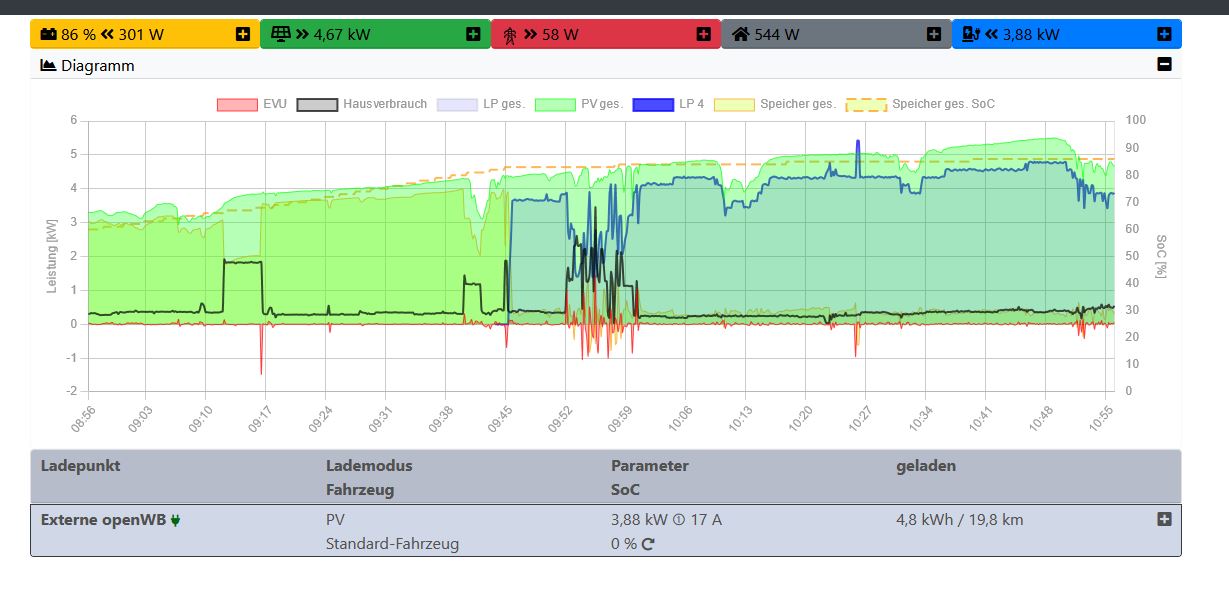Viewport: 1229px width, 594px height.
Task: Click the Speicher ges. SoC legend entry
Action: 920,104
